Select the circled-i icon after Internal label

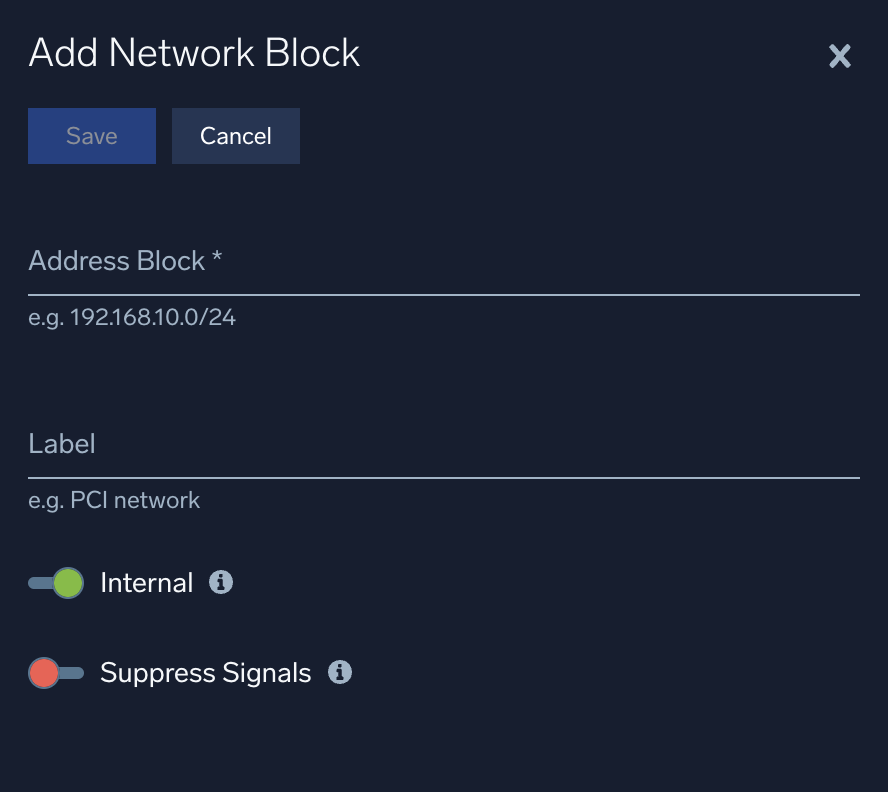coord(222,582)
